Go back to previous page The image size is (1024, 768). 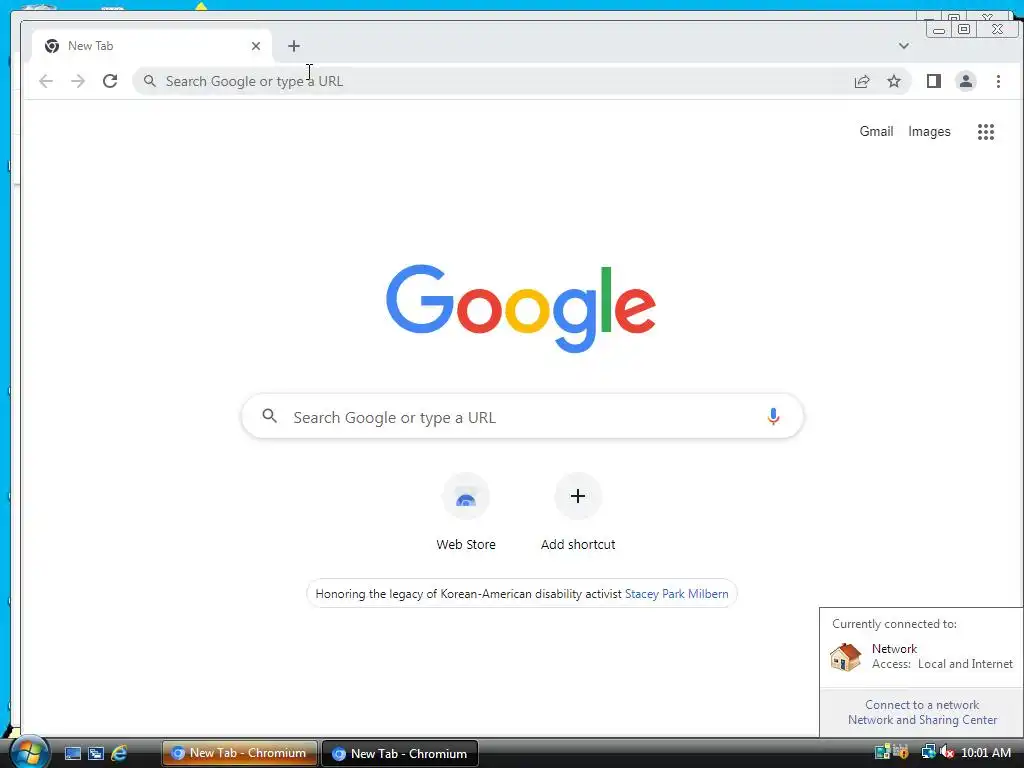[46, 81]
